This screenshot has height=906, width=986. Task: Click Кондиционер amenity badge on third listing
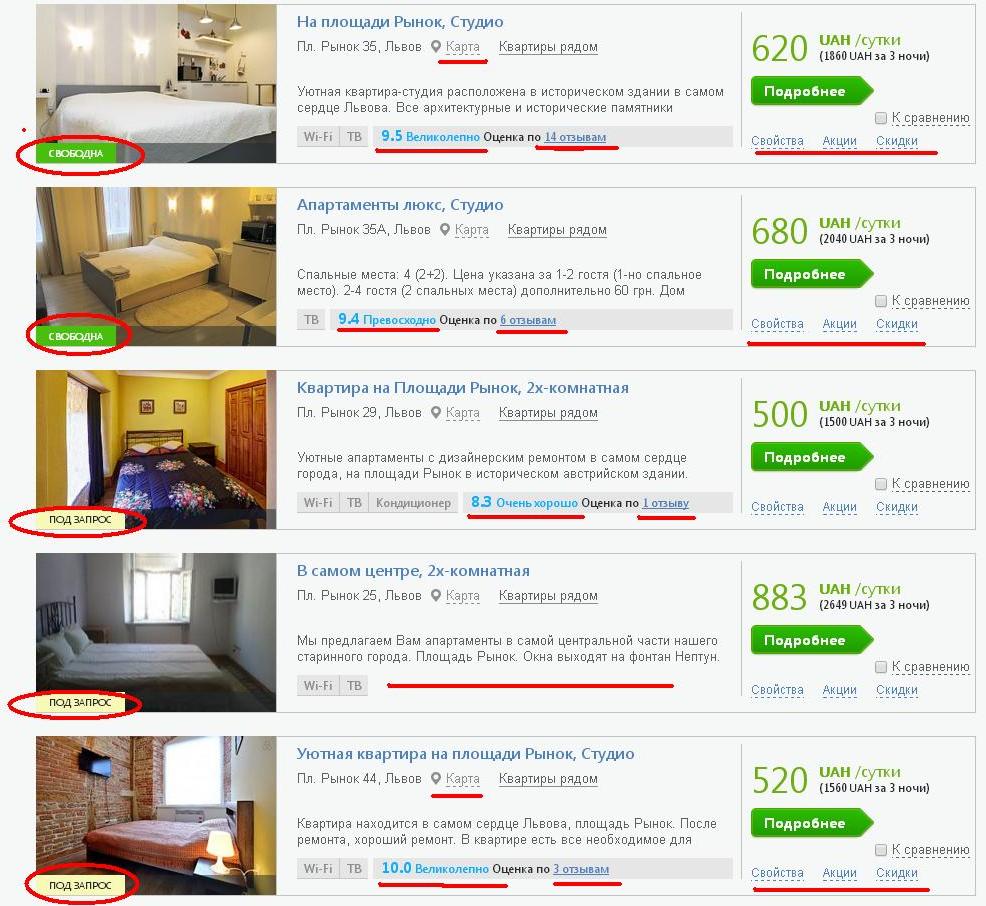pos(413,502)
